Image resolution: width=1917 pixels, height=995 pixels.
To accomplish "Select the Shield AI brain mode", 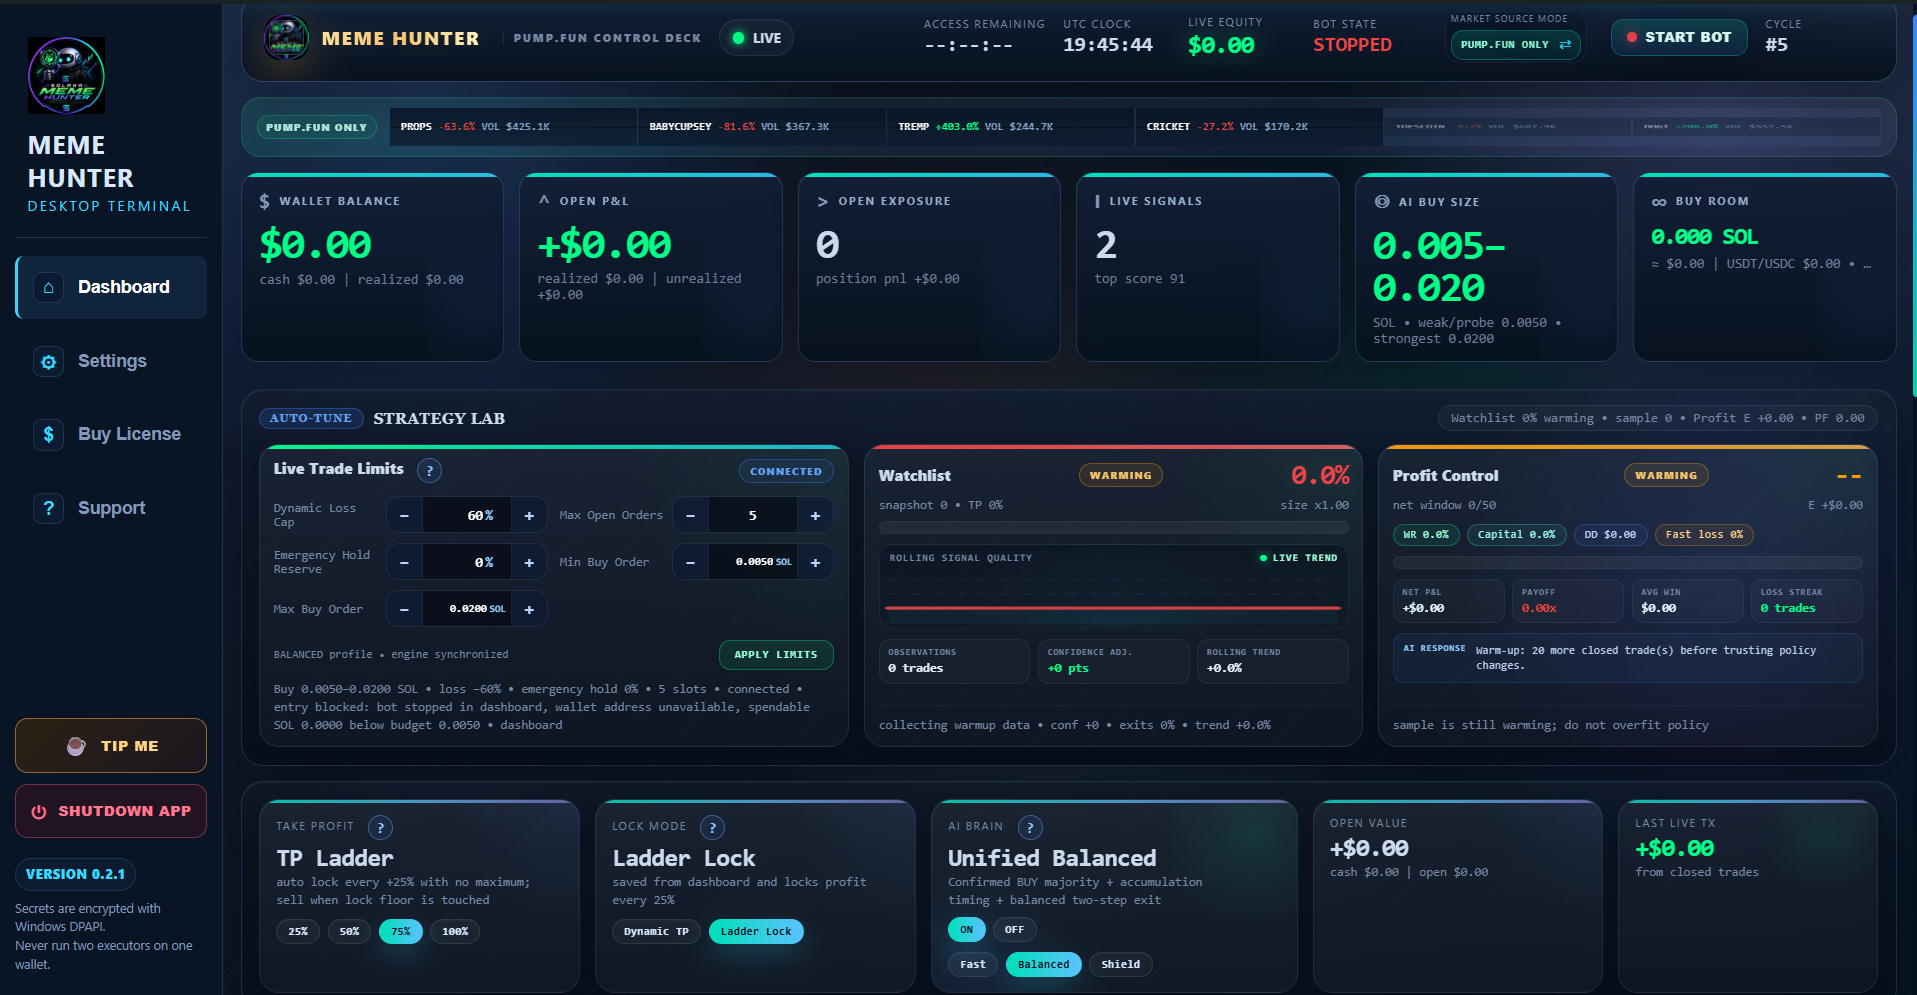I will click(x=1120, y=965).
